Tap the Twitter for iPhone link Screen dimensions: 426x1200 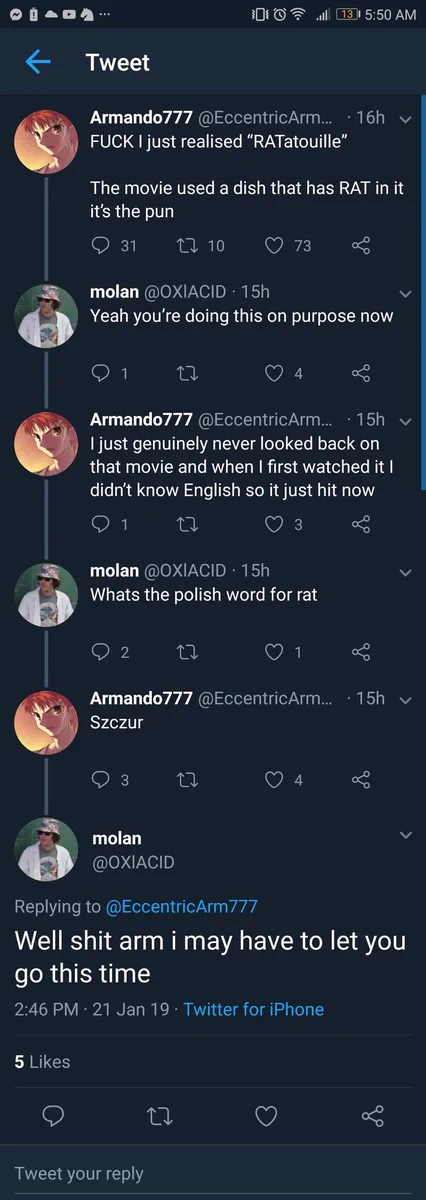coord(254,1009)
